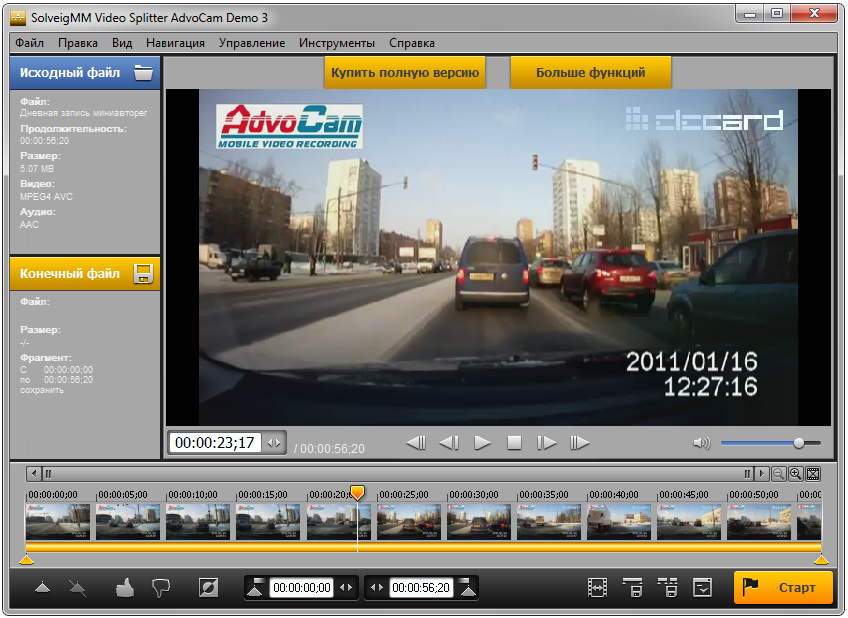Step back one frame
Image resolution: width=848 pixels, height=618 pixels.
tap(449, 443)
